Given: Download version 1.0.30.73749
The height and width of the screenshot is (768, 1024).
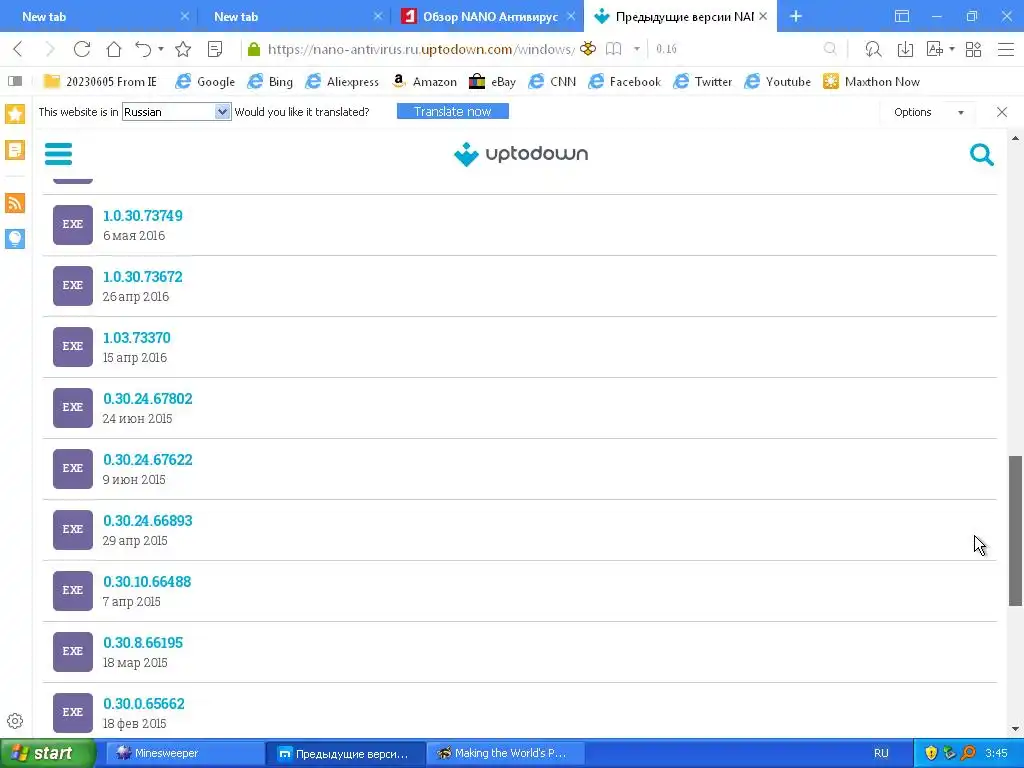Looking at the screenshot, I should tap(142, 216).
